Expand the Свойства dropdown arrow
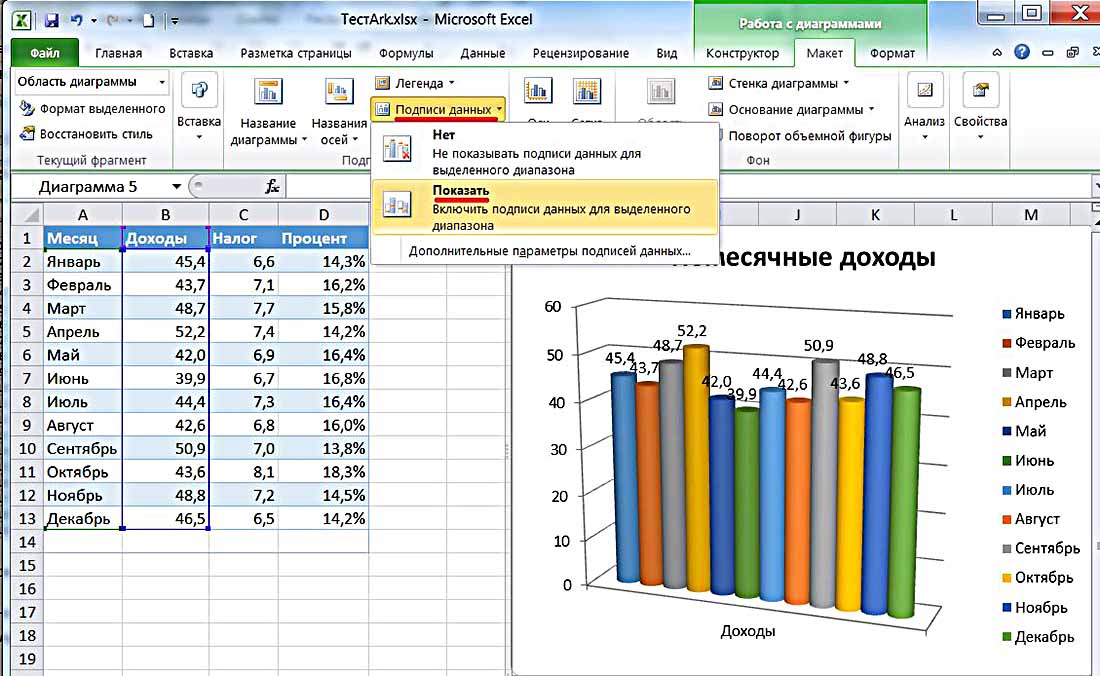Image resolution: width=1100 pixels, height=676 pixels. [980, 137]
